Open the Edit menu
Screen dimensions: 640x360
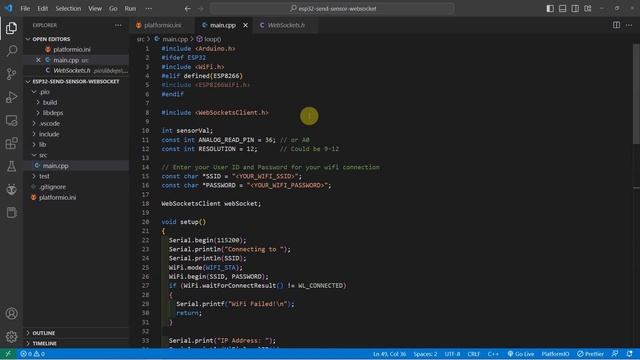[42, 9]
